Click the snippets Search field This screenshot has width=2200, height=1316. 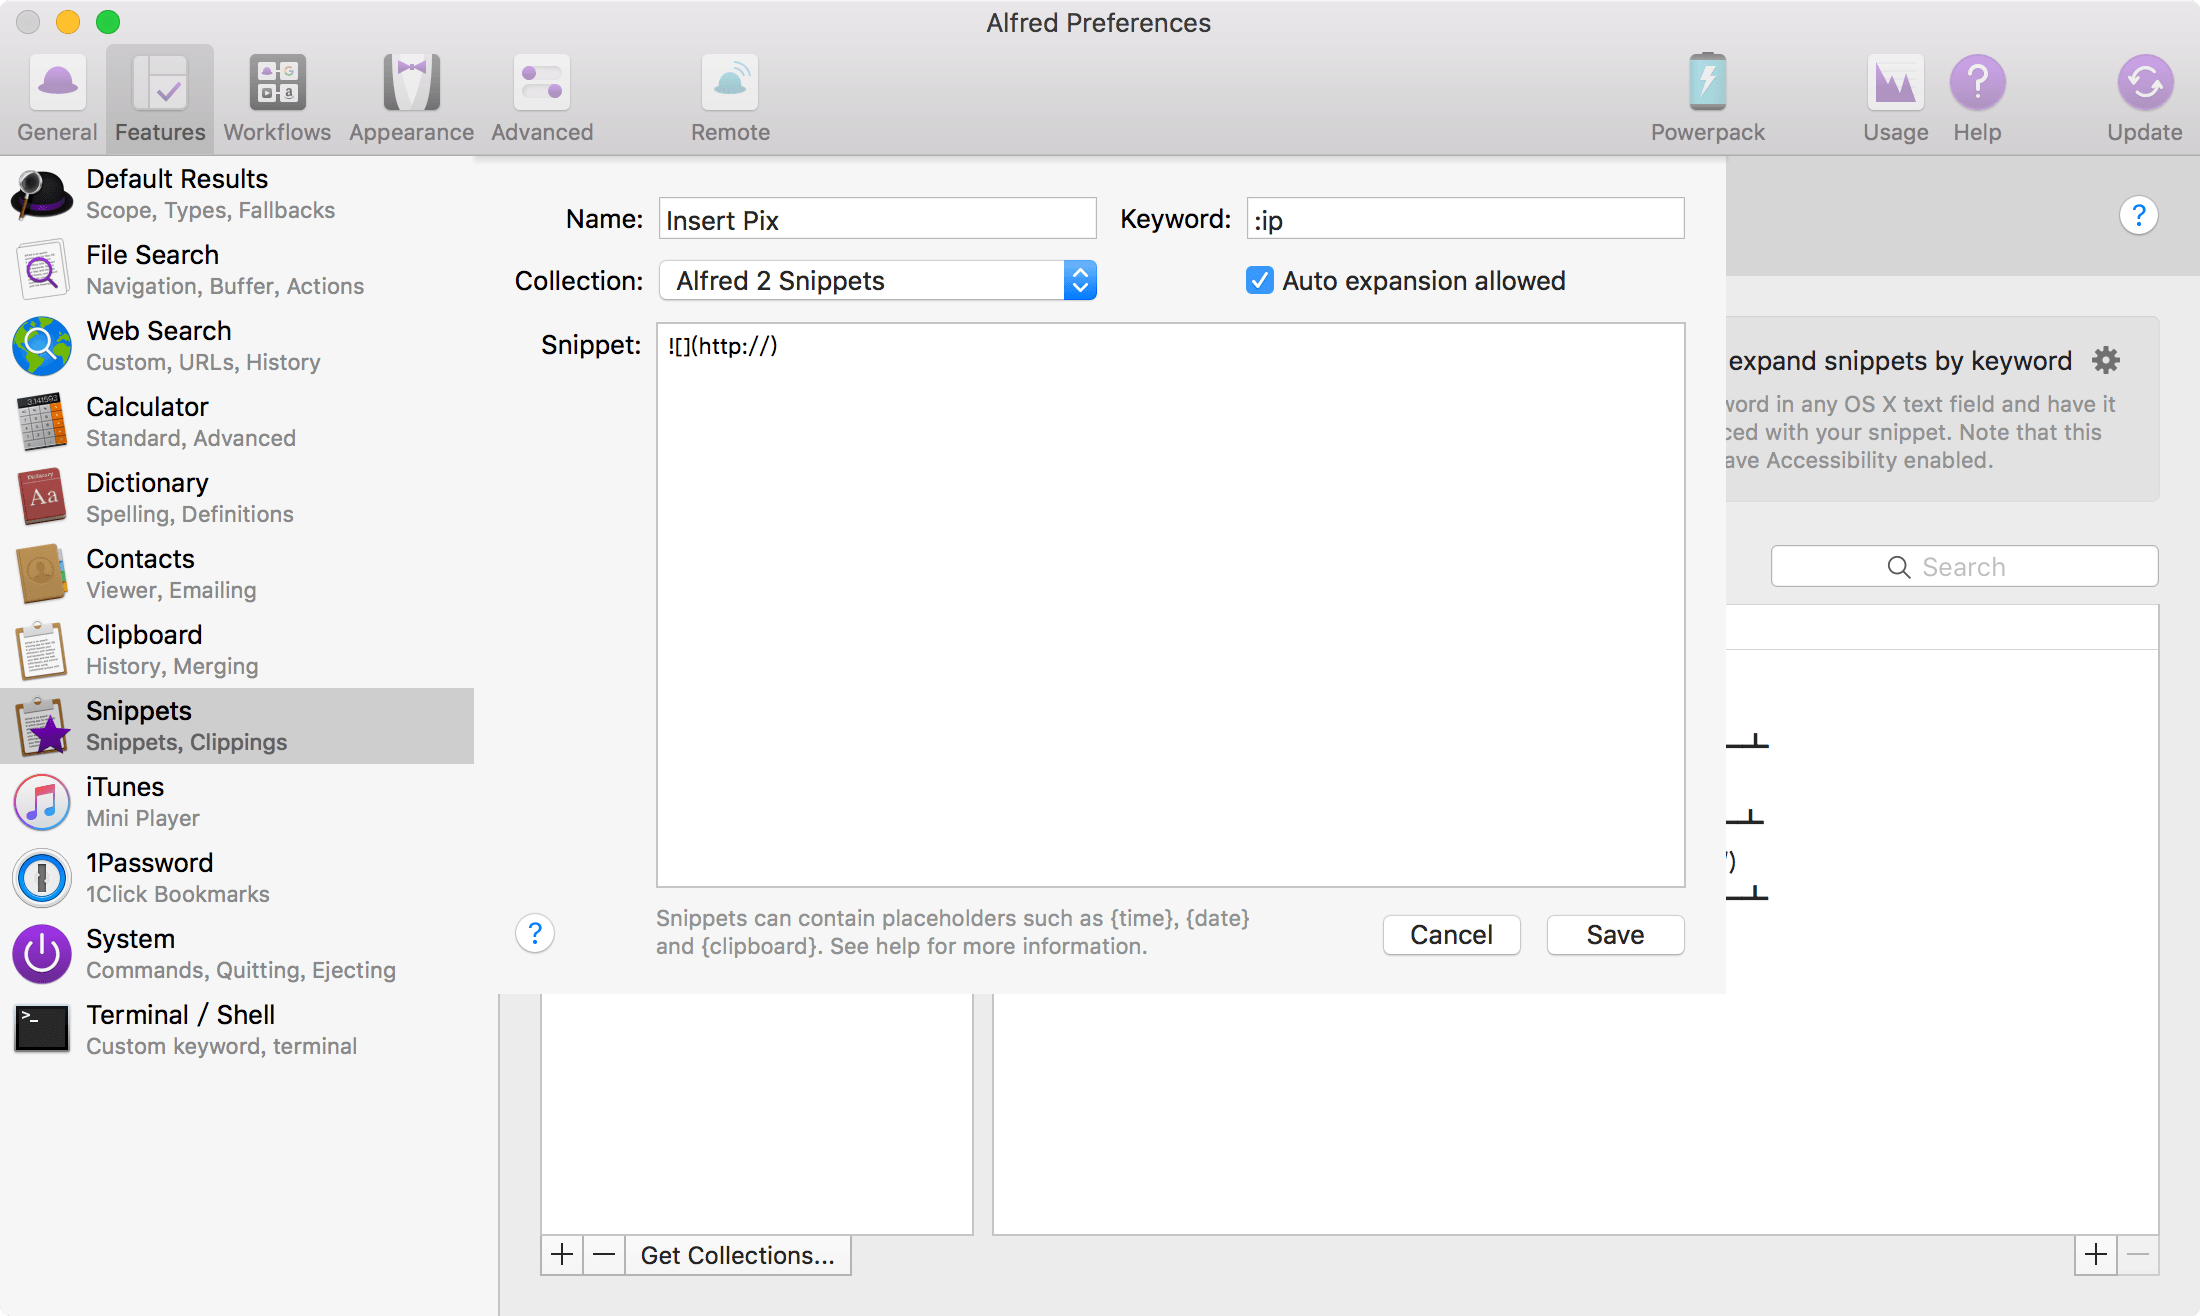coord(1964,567)
